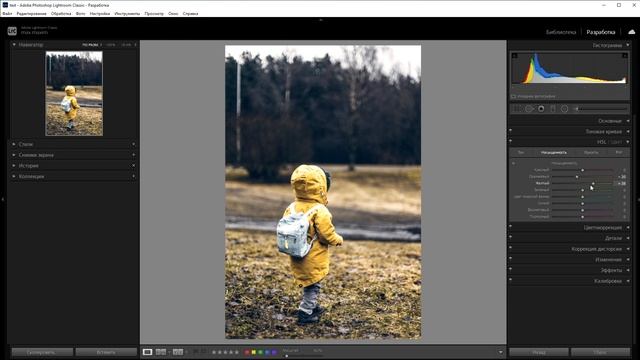Select the Crop Overlay tool
This screenshot has width=640, height=360.
click(517, 109)
